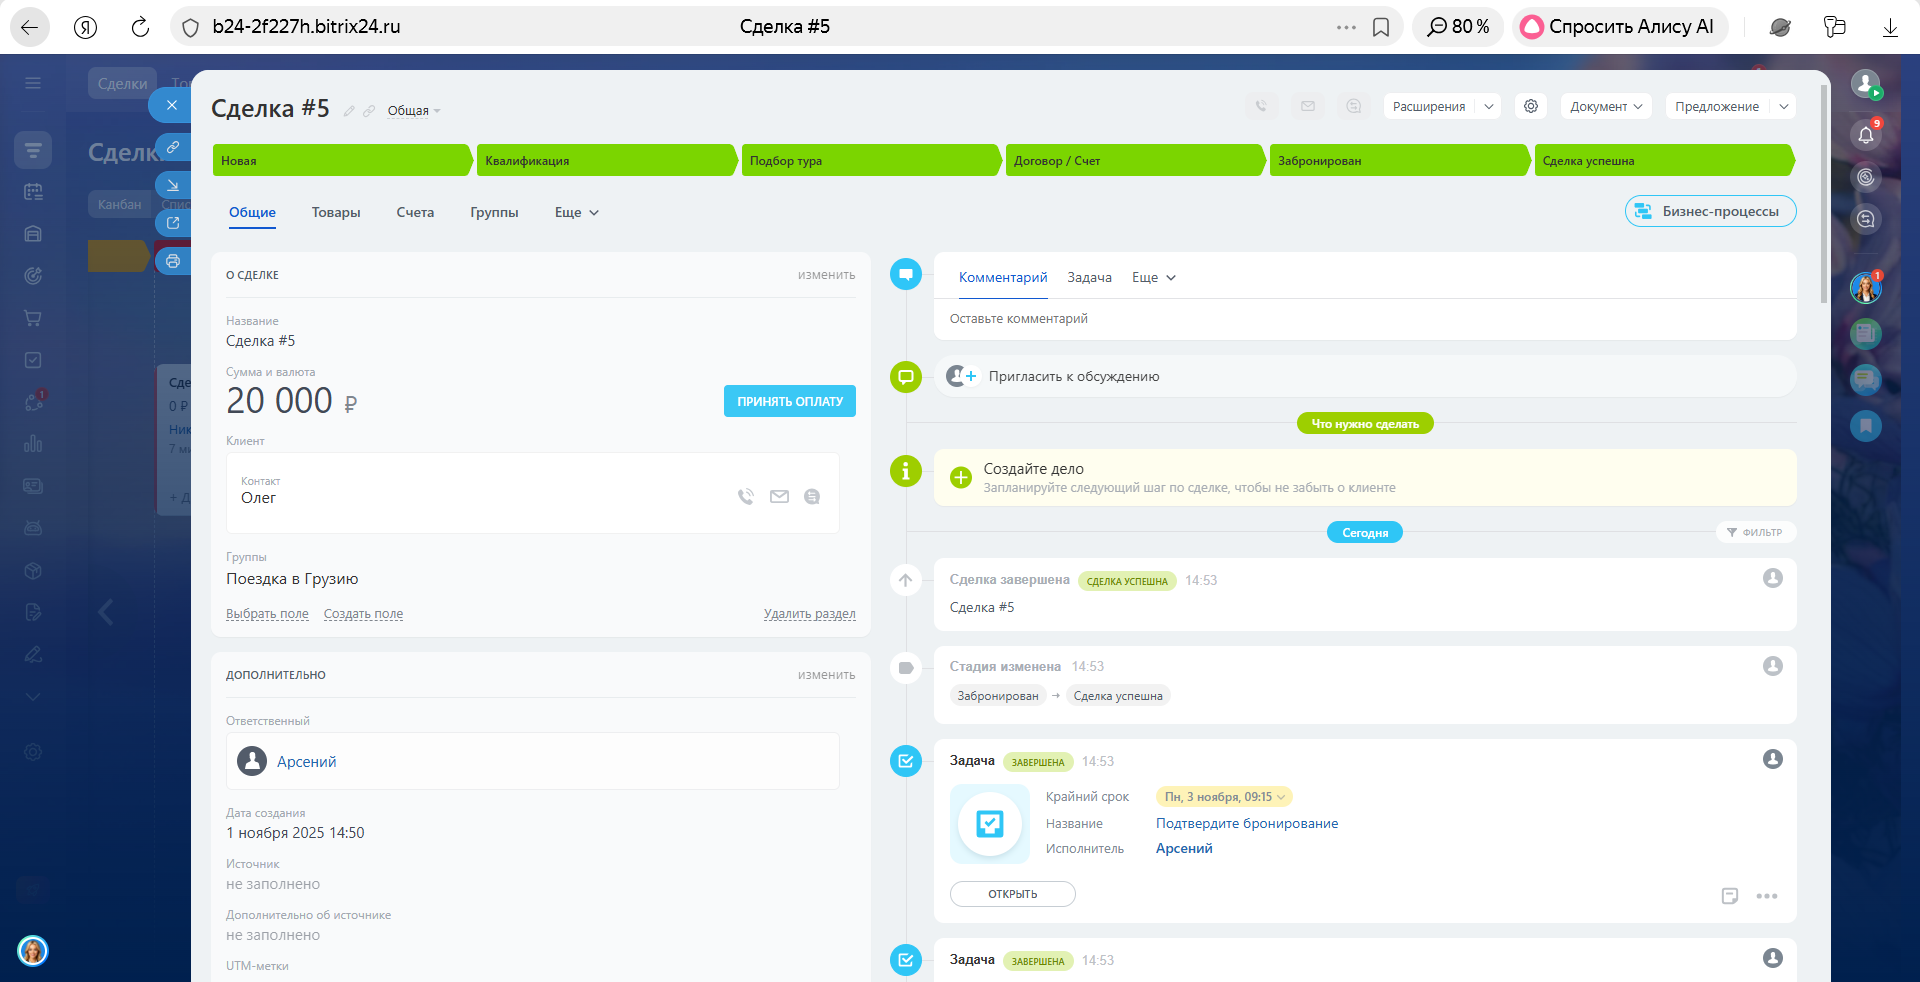Click Пригласить к обсуждению
The width and height of the screenshot is (1920, 982).
click(x=1074, y=377)
